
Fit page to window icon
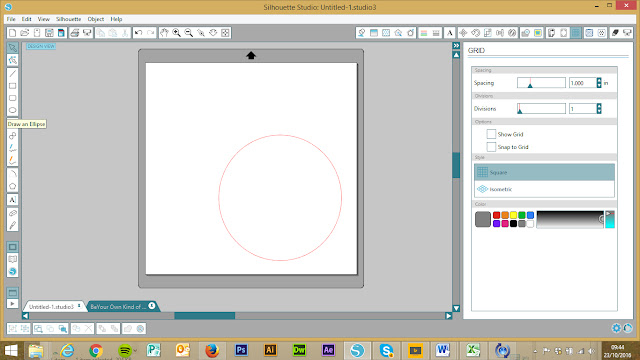click(x=225, y=33)
